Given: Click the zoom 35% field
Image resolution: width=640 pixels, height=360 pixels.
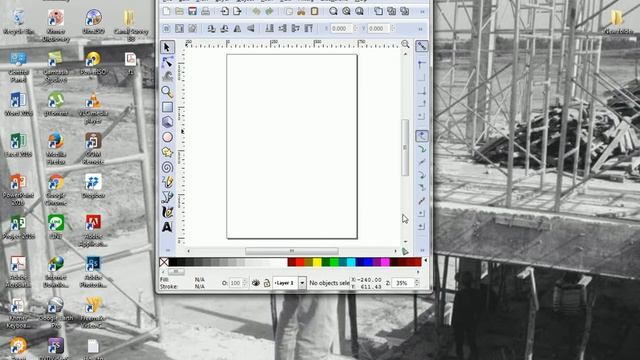Looking at the screenshot, I should click(402, 282).
